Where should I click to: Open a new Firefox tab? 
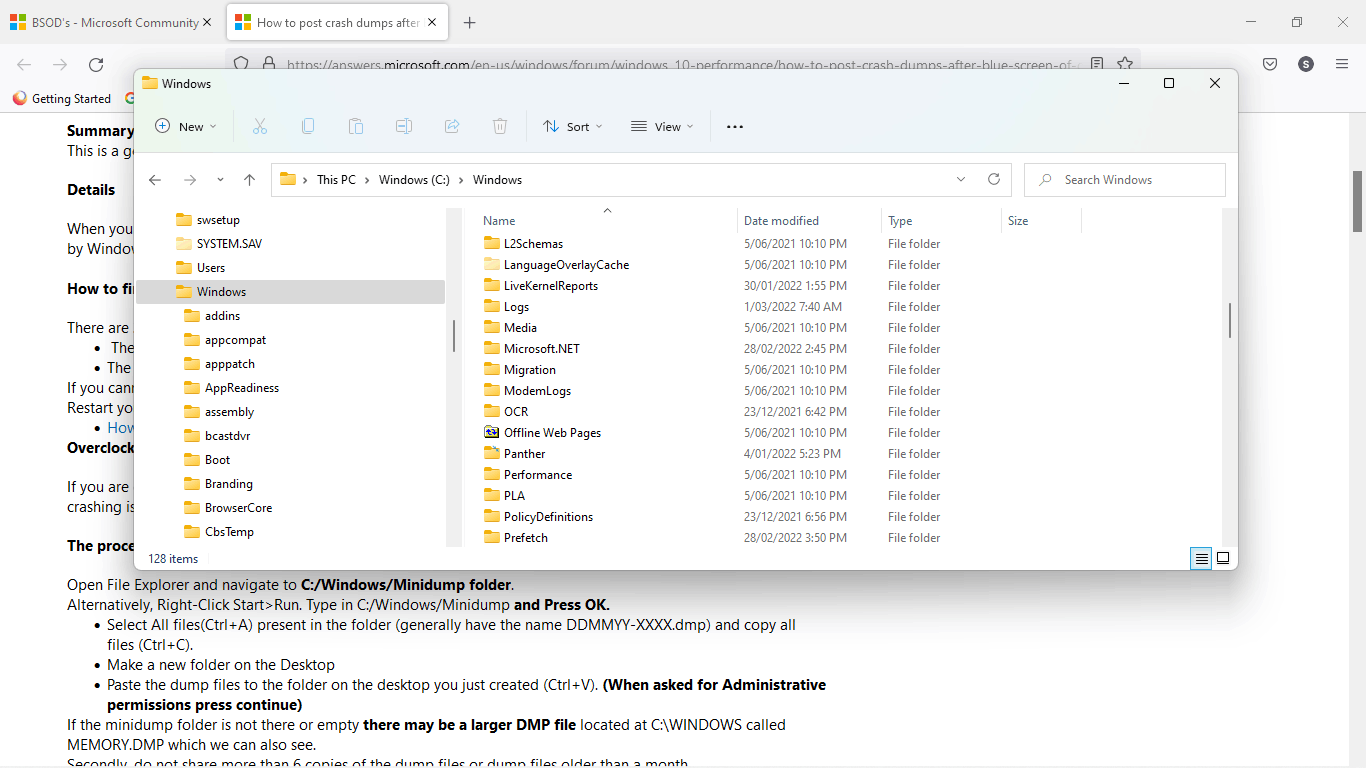click(x=470, y=23)
